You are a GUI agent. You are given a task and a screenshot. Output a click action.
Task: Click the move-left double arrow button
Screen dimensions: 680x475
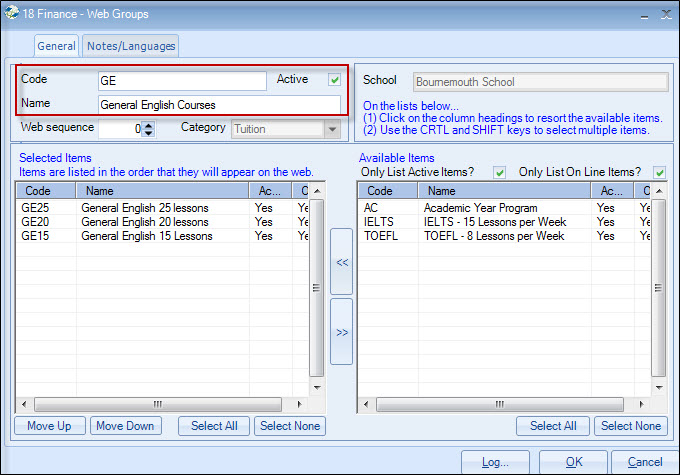(341, 261)
